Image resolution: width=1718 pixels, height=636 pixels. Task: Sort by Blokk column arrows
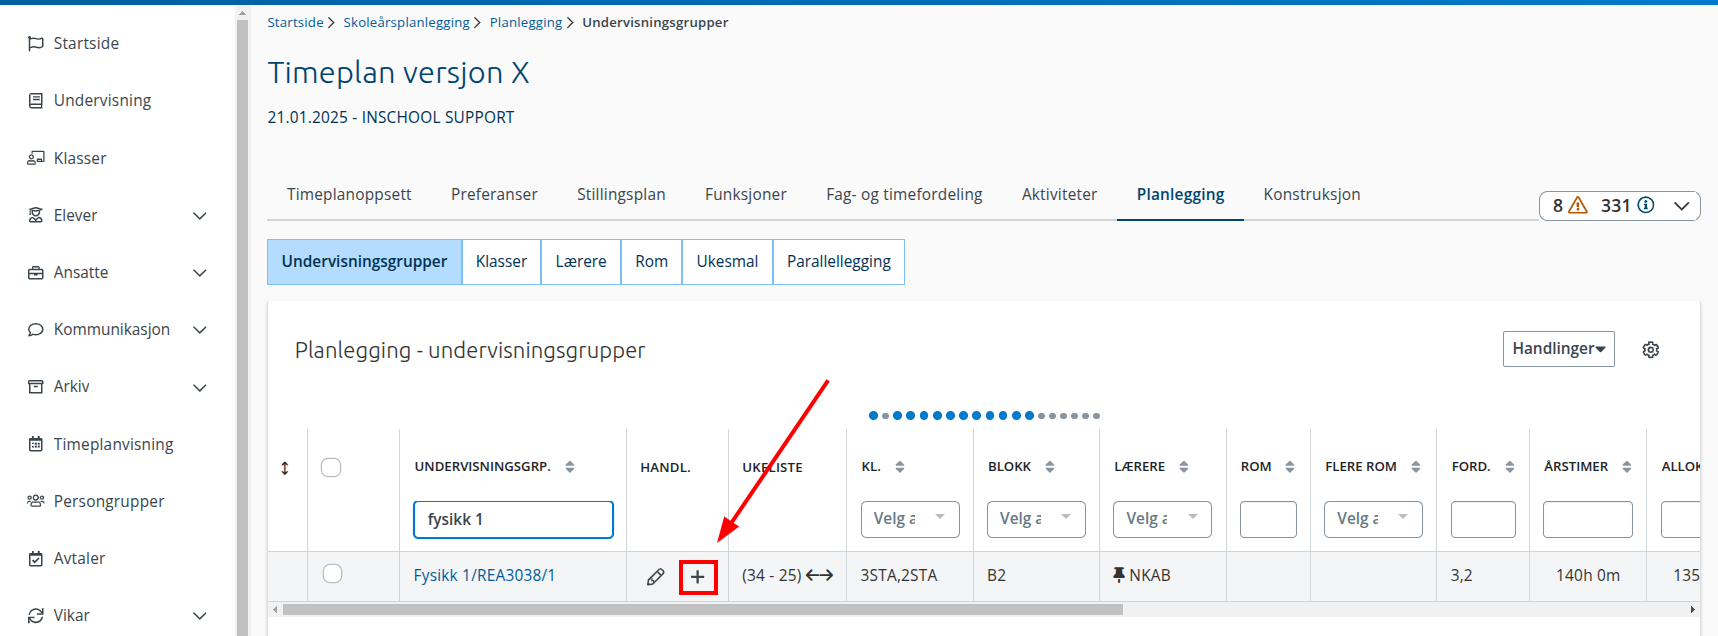(1050, 467)
